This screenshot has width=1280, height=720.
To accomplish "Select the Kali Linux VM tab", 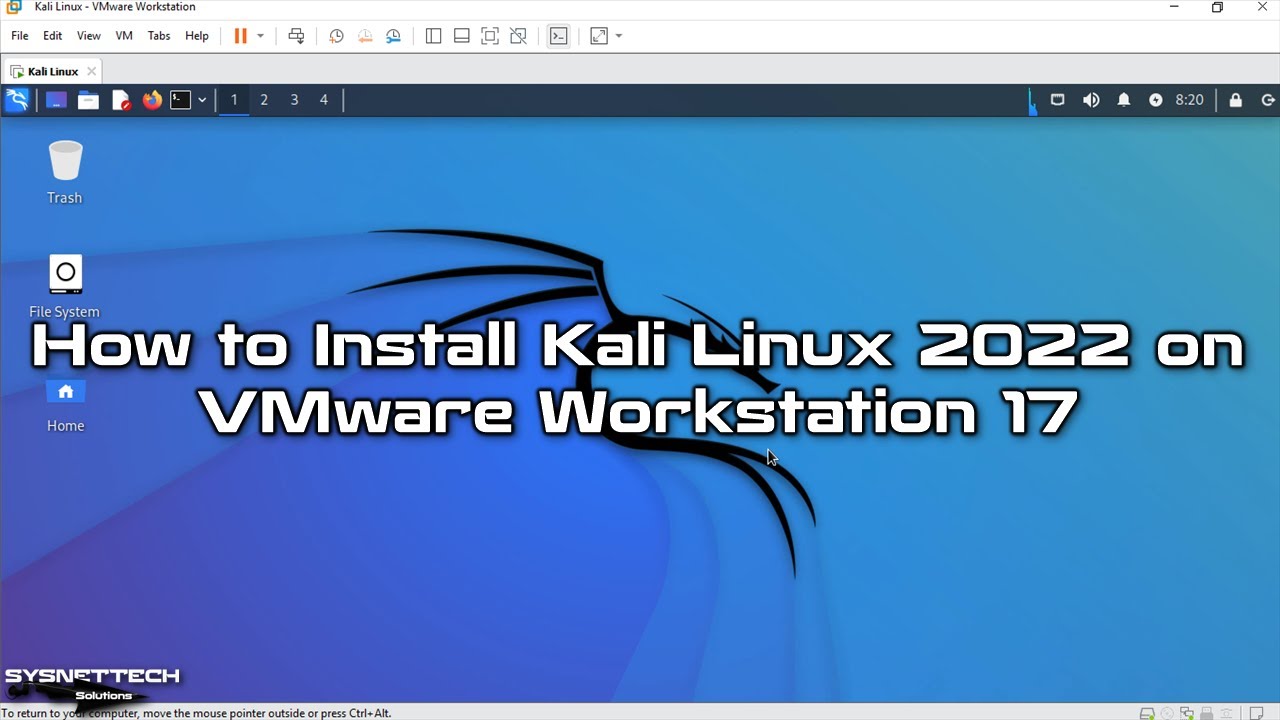I will pos(52,72).
